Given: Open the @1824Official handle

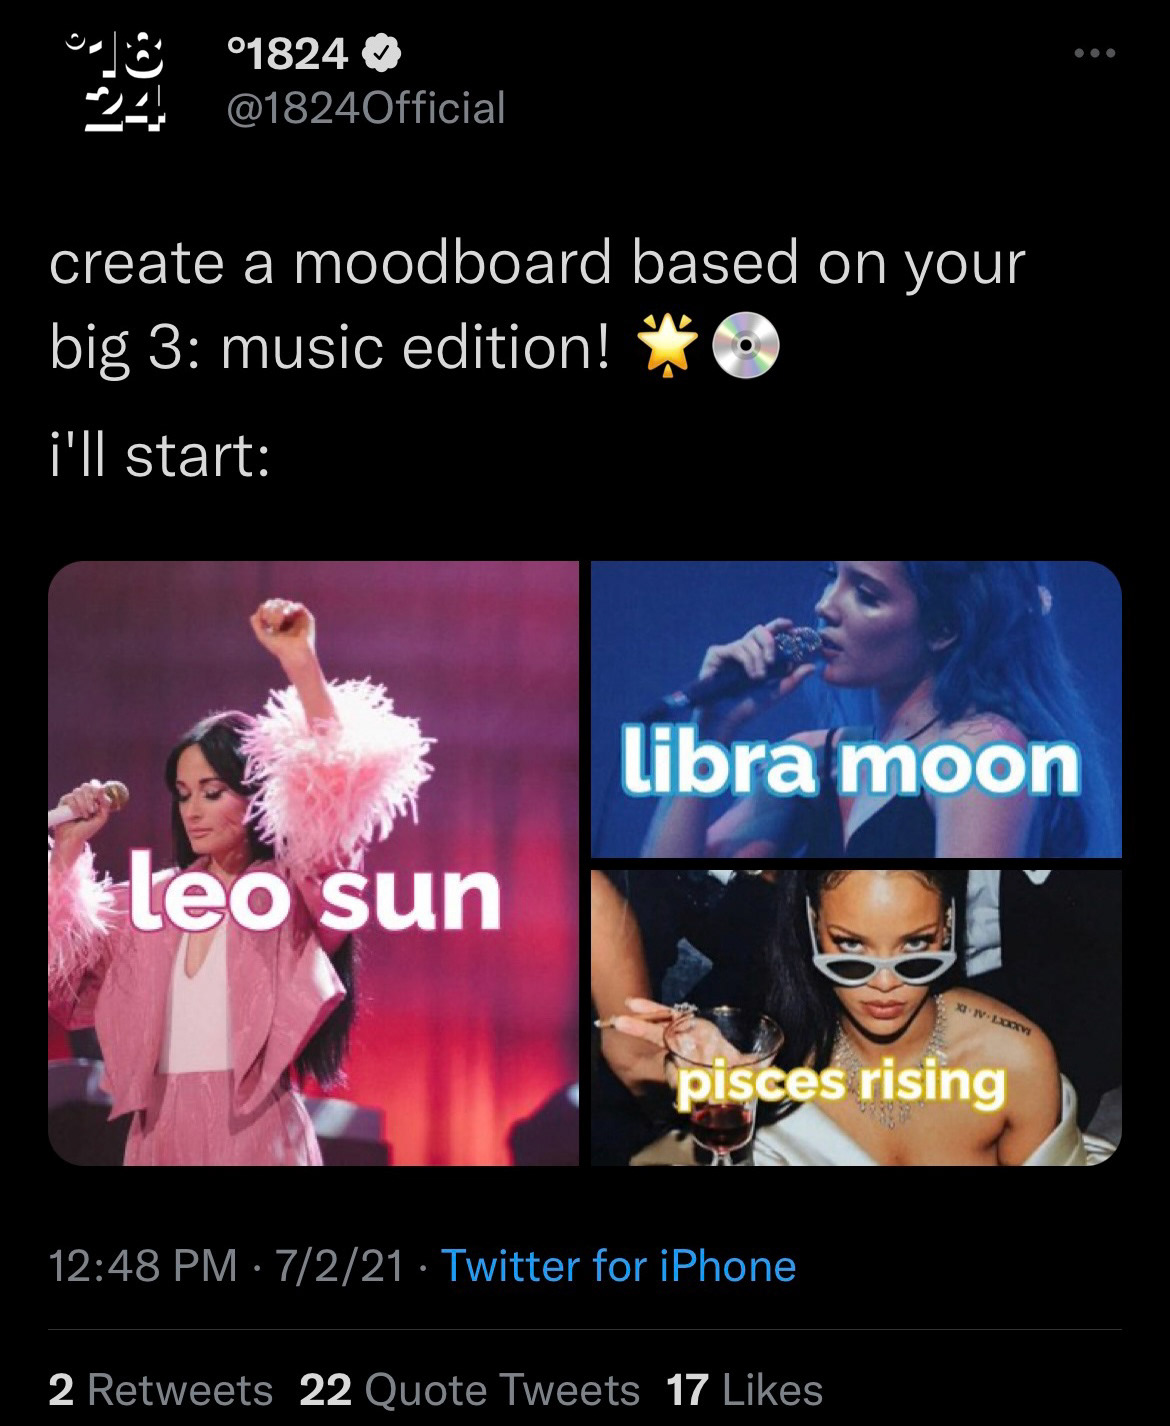Looking at the screenshot, I should pos(367,108).
